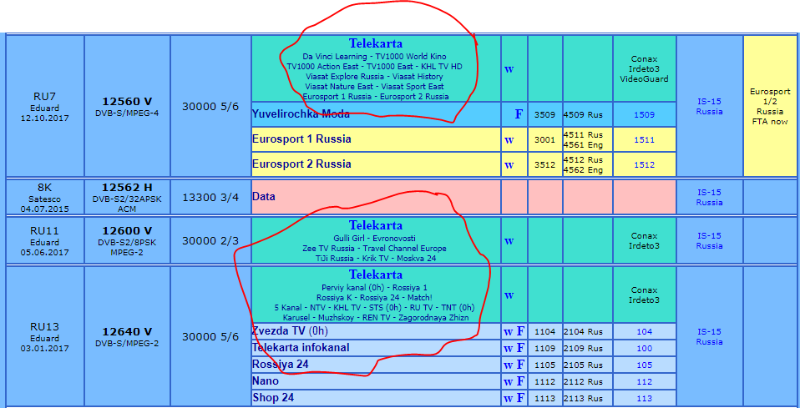The image size is (800, 408).
Task: Open the Telekarta heading above Da Vinci Learning
Action: [x=376, y=44]
